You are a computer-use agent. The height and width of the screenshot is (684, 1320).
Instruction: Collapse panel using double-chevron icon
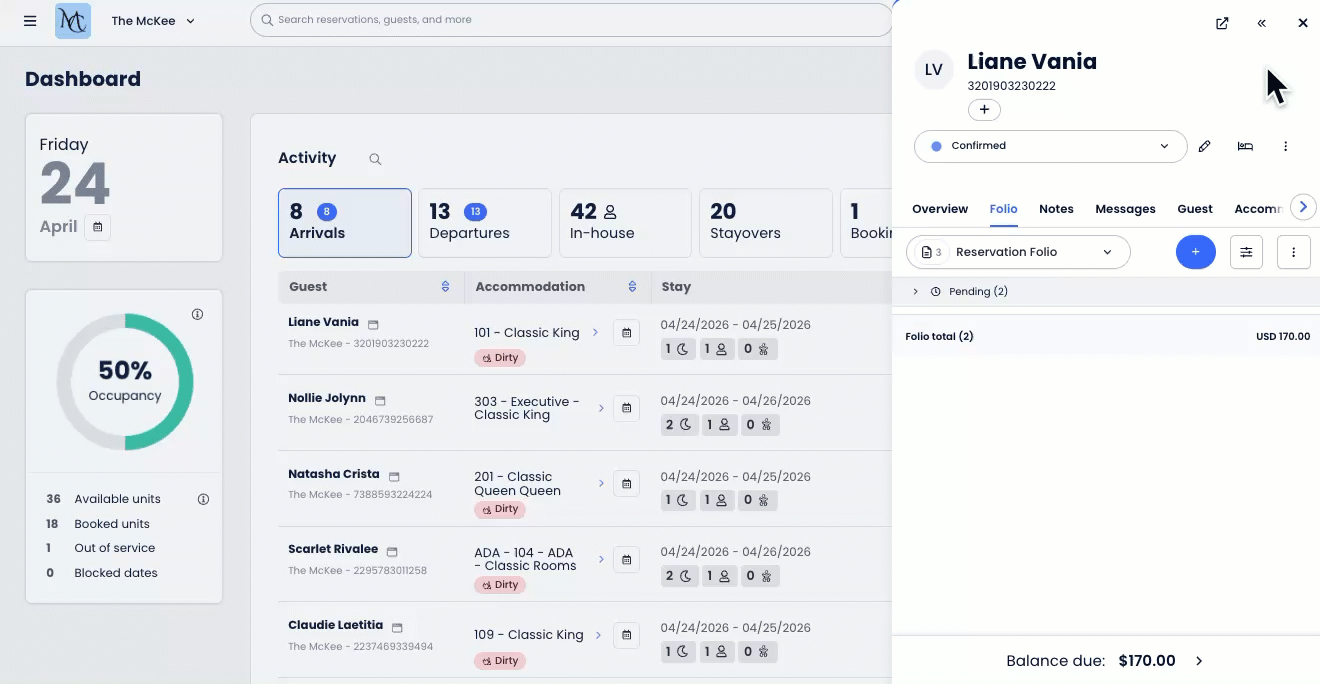1262,23
